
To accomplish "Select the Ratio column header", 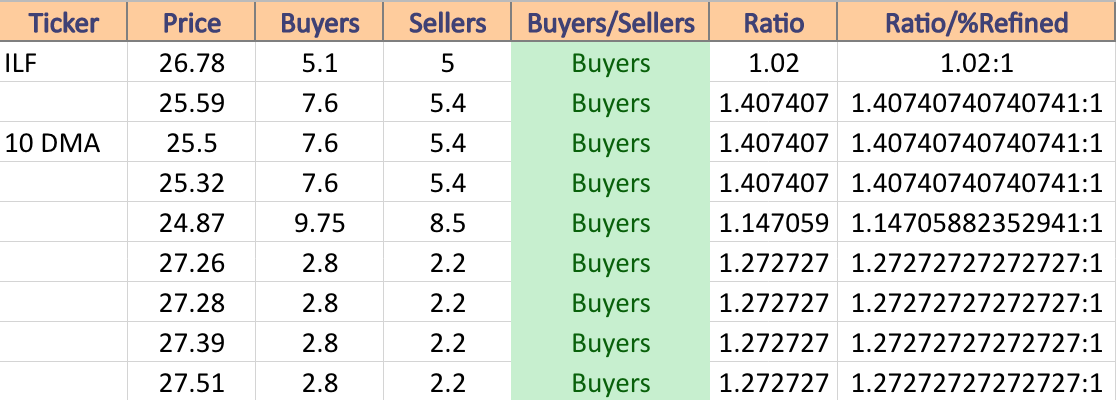I will pos(774,21).
